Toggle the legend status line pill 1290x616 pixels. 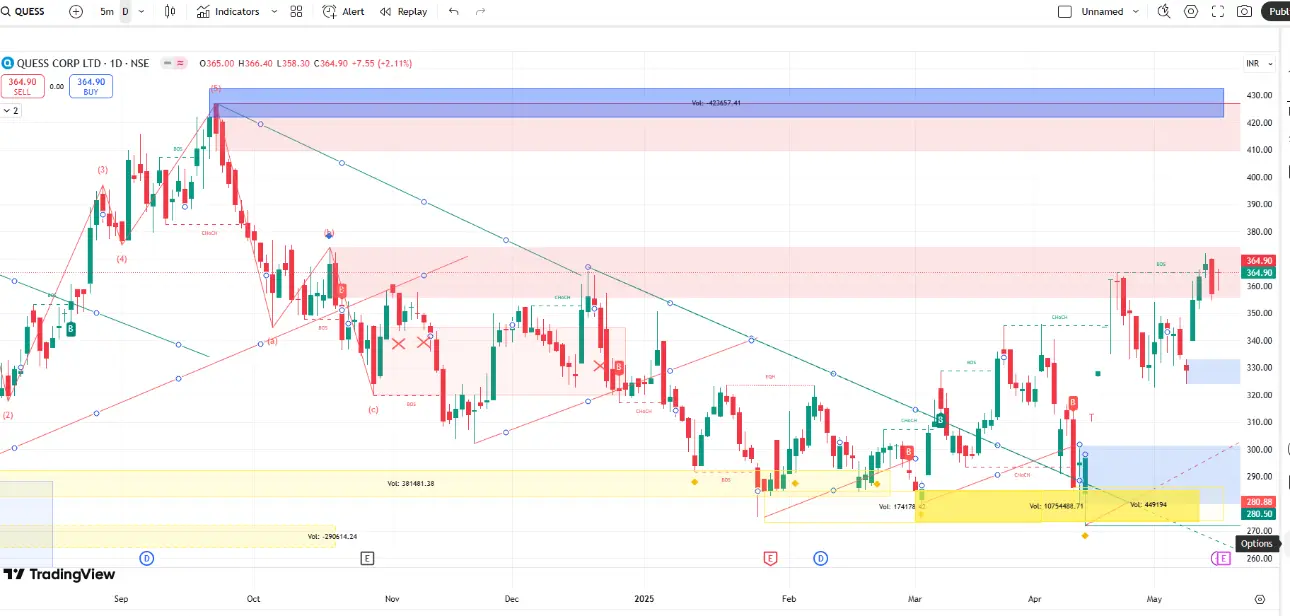click(176, 63)
